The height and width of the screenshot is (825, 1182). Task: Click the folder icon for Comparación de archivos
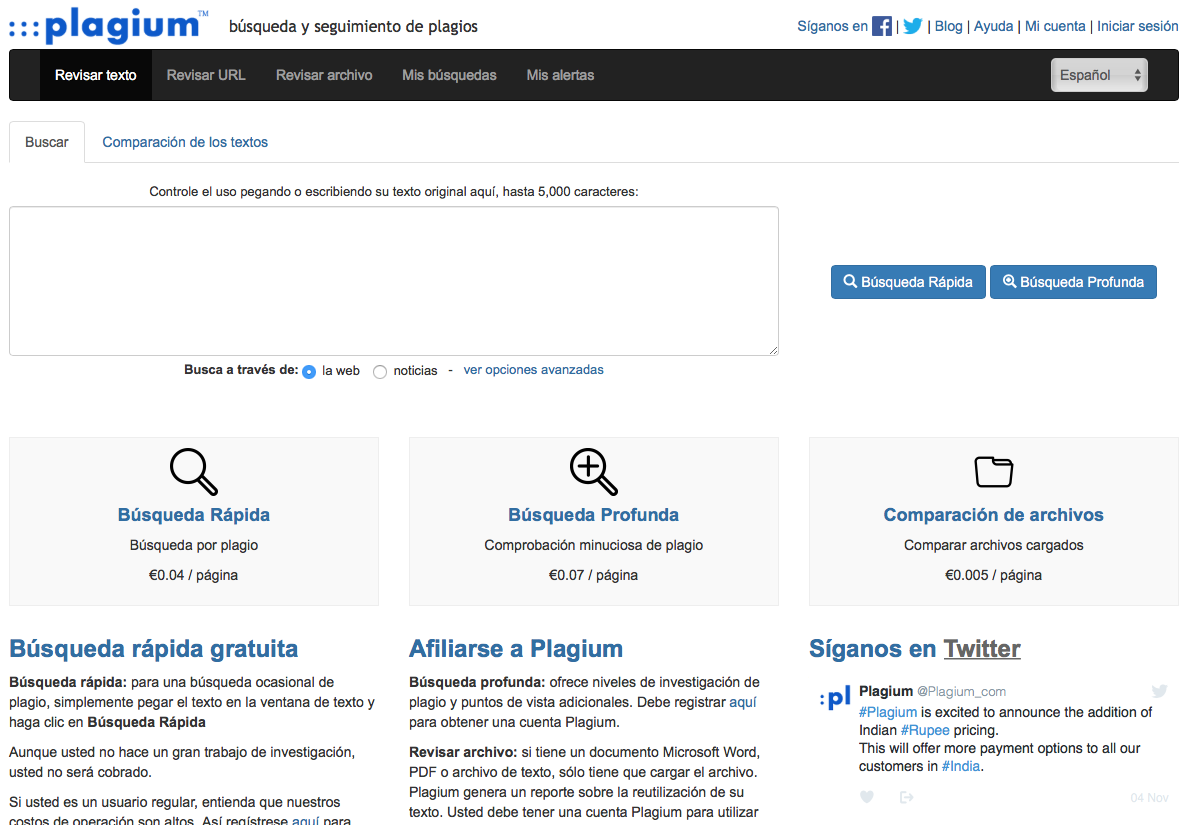tap(994, 472)
